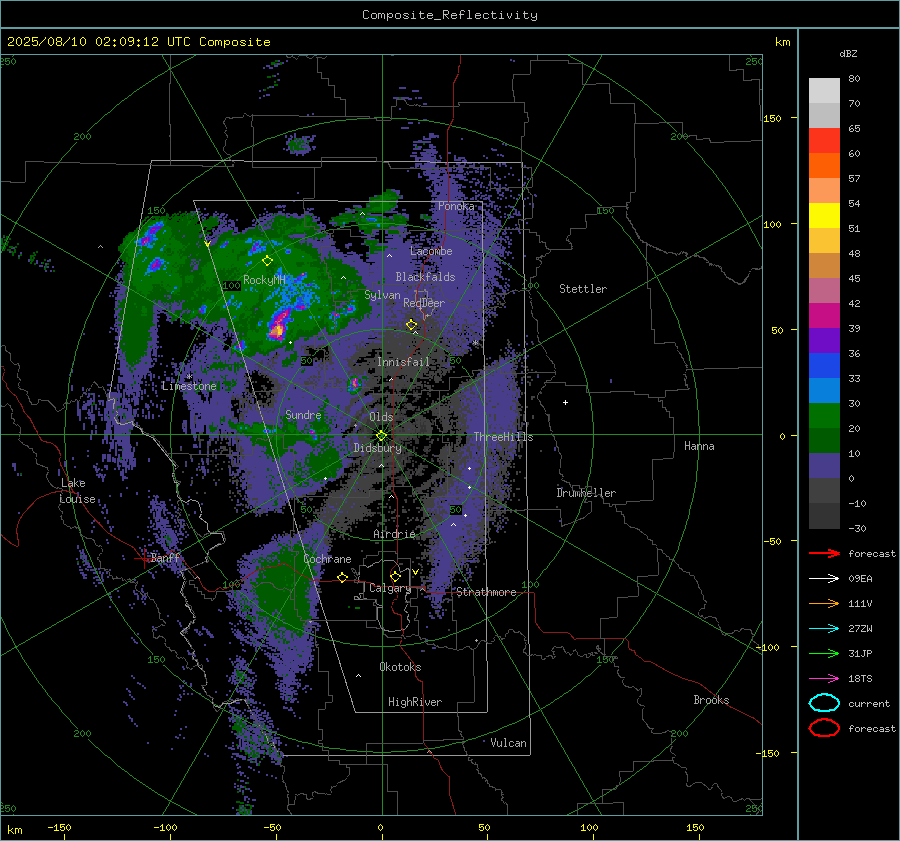Click the RedDeer city label
The image size is (900, 841).
424,303
